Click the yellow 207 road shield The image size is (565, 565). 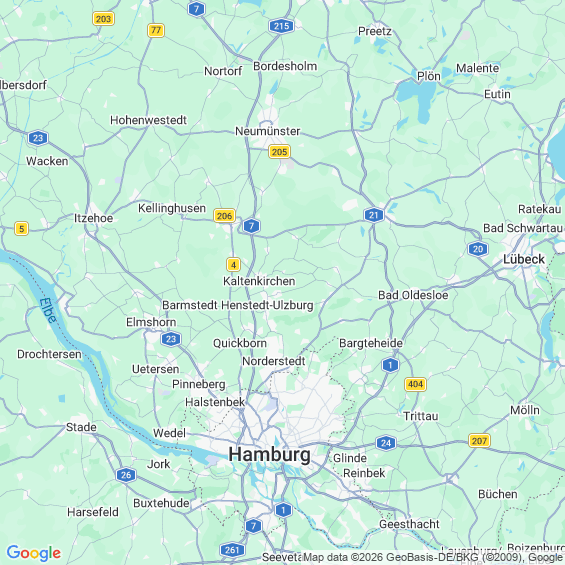[480, 441]
